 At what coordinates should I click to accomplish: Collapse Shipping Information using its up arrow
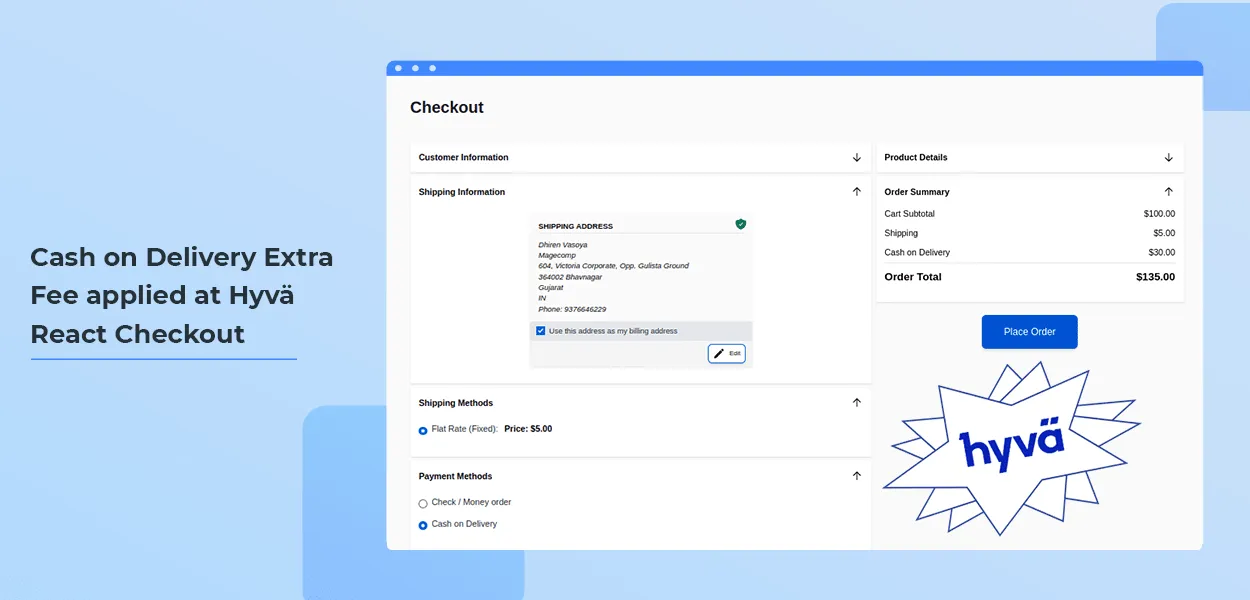point(856,191)
